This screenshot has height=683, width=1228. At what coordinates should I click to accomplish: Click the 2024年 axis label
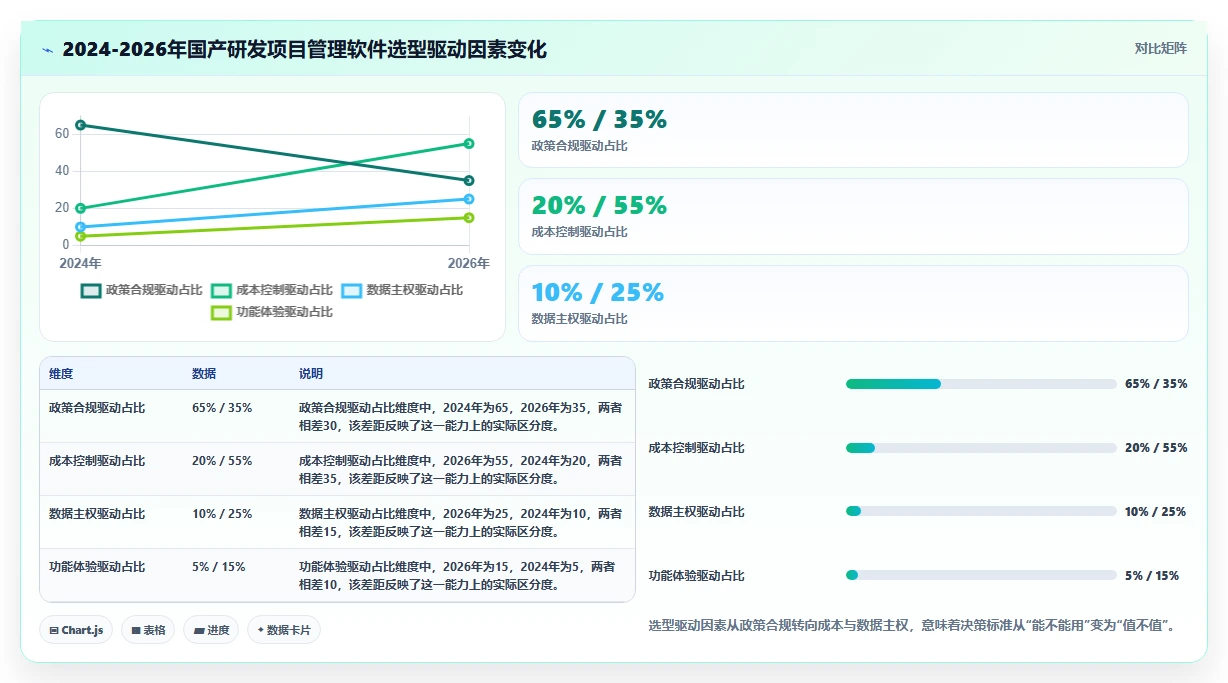pyautogui.click(x=80, y=264)
